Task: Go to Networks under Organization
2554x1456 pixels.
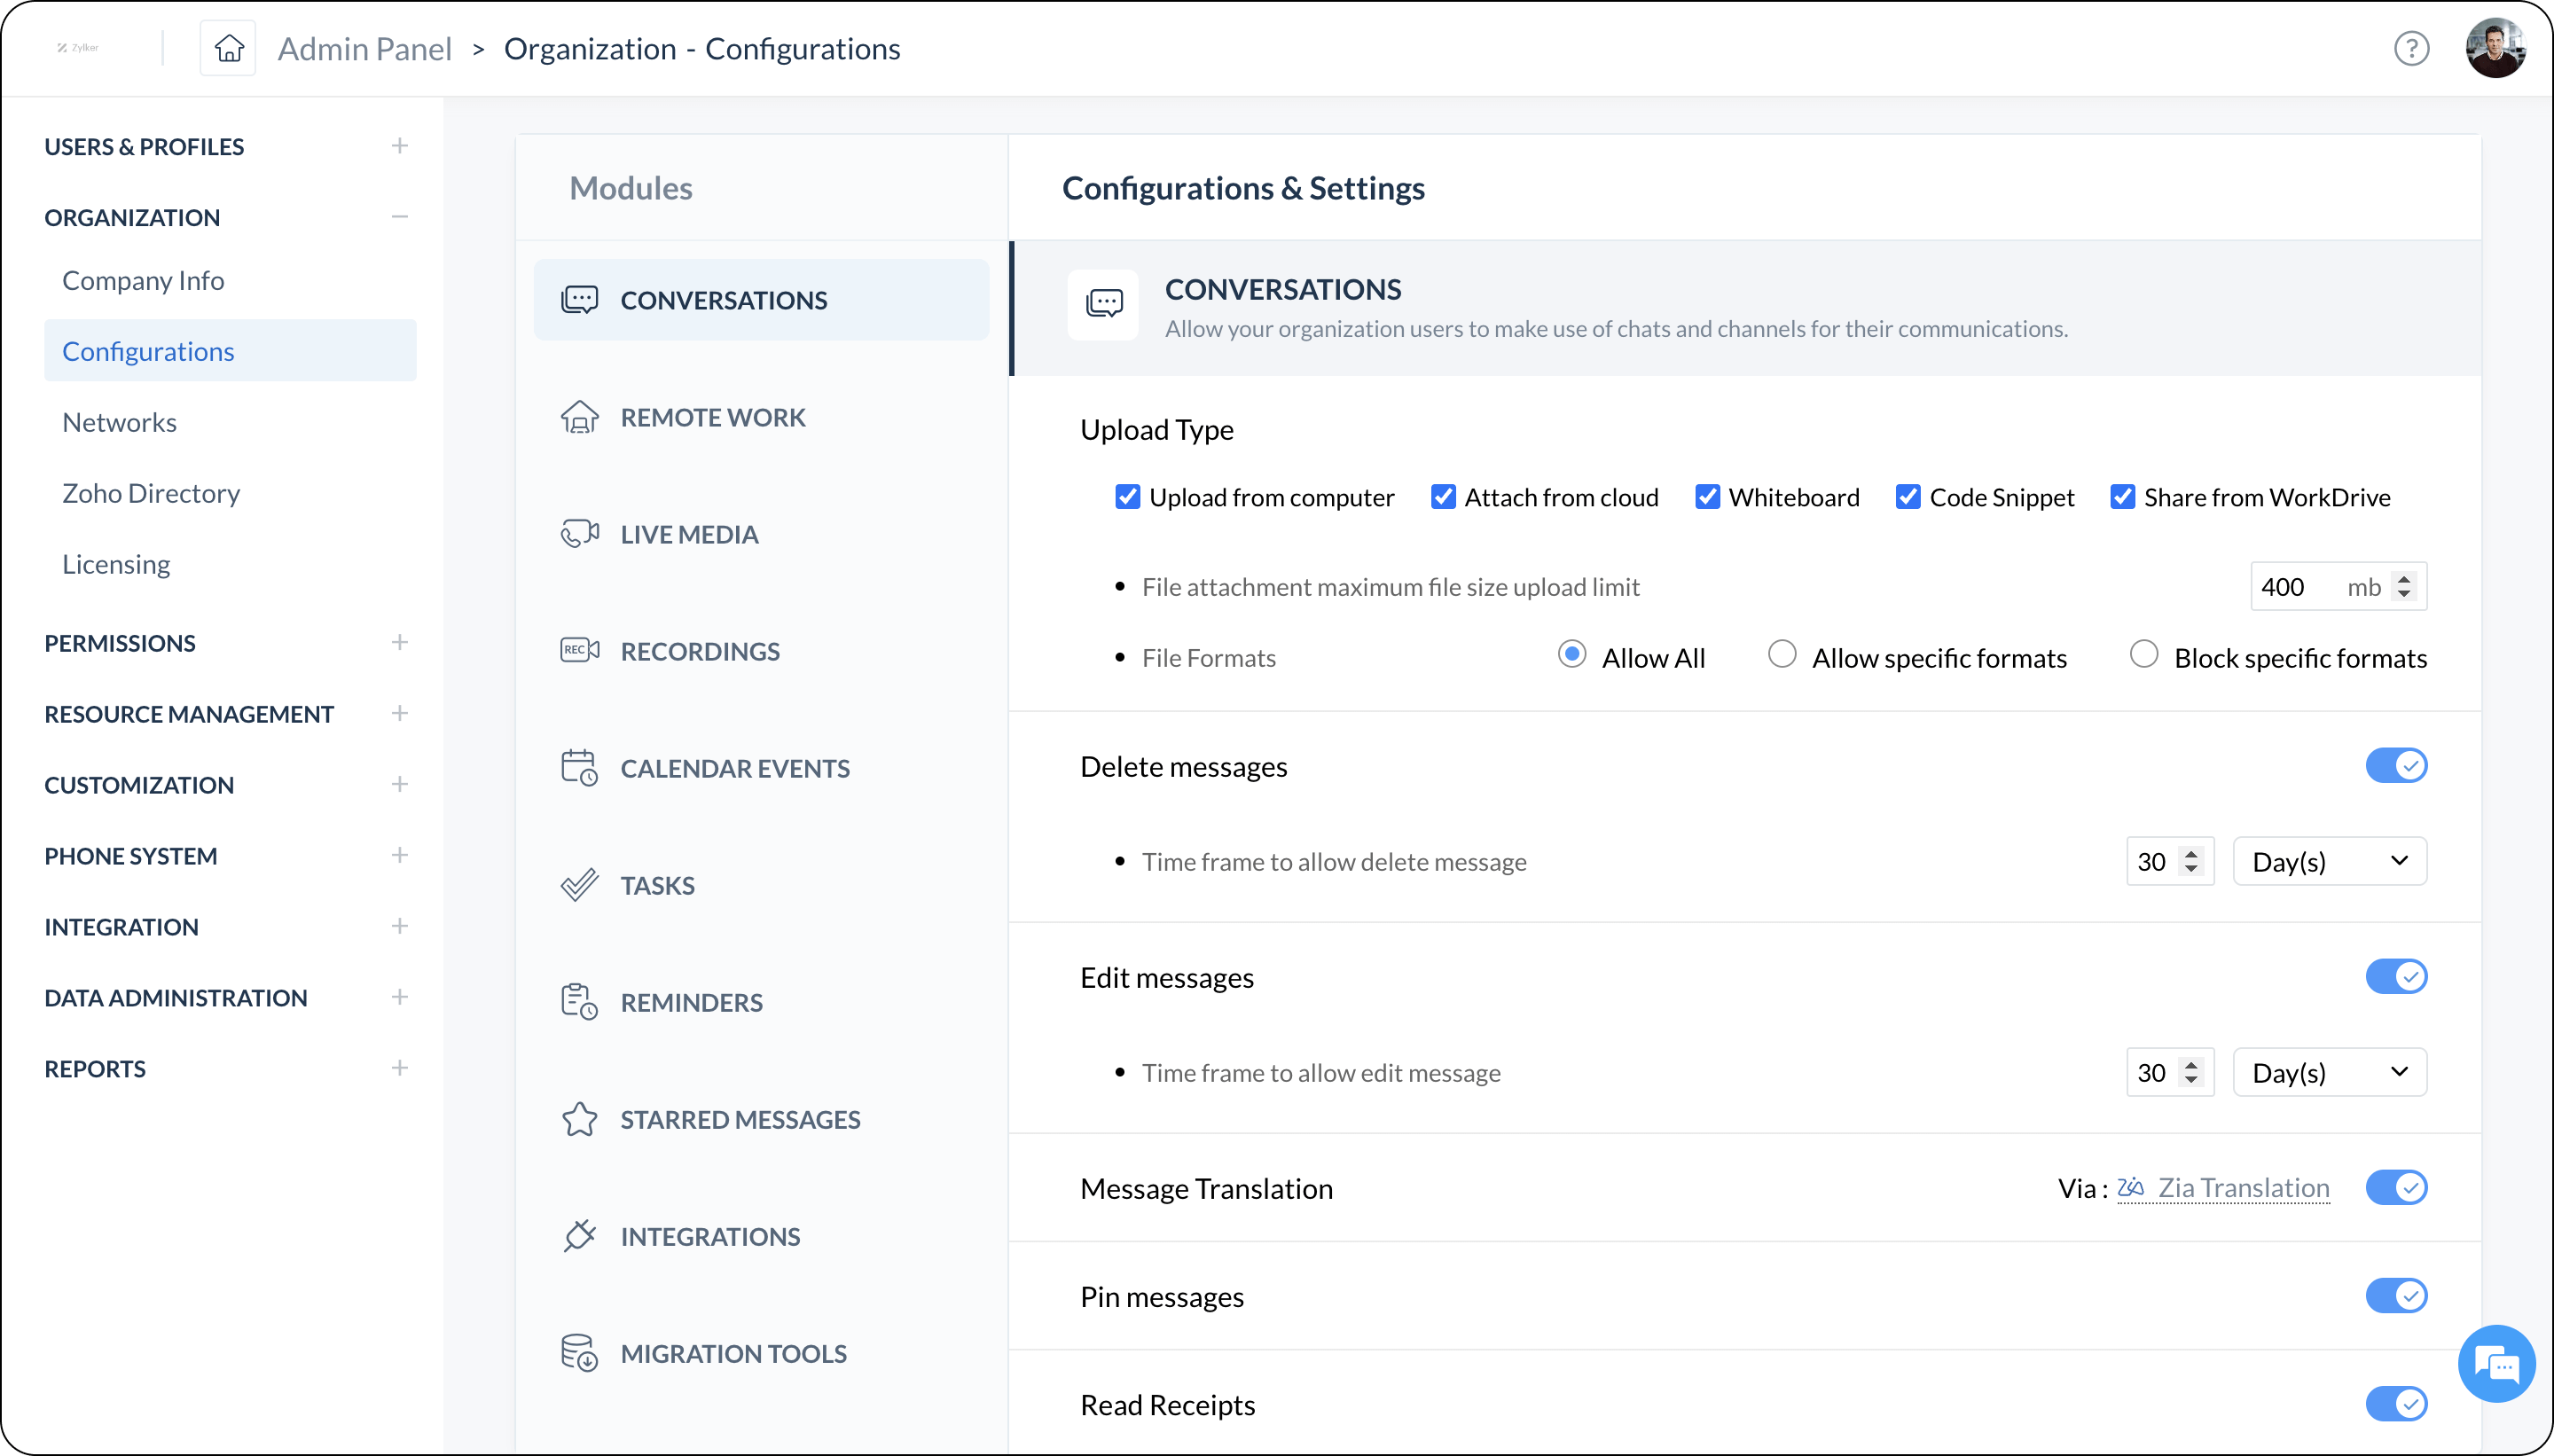Action: 119,422
